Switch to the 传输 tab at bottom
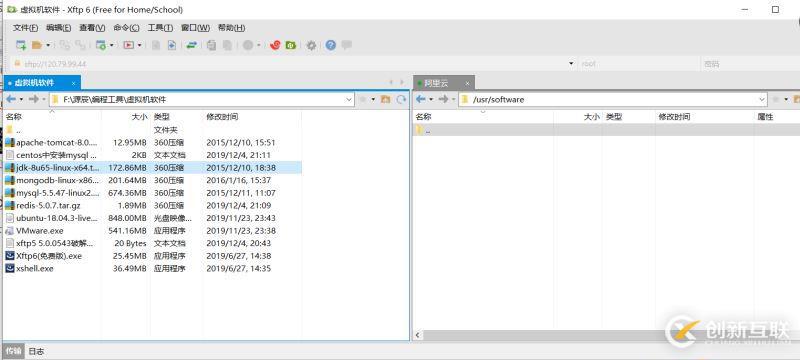 [13, 351]
